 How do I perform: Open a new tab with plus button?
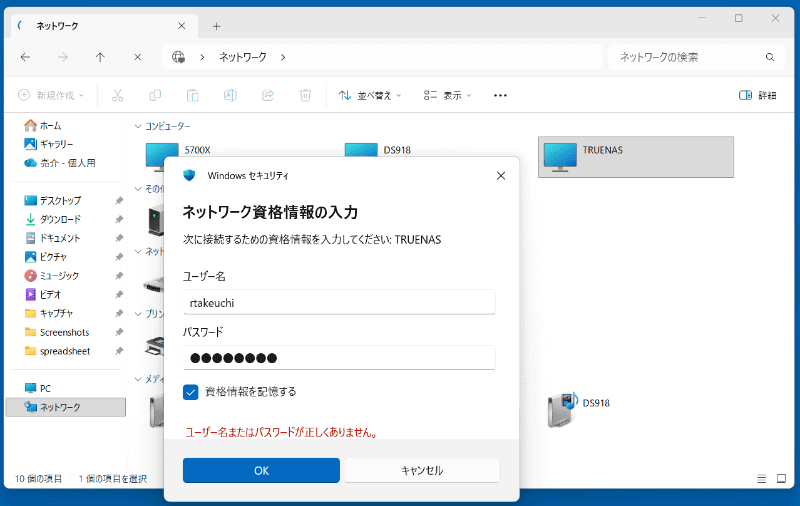click(216, 26)
